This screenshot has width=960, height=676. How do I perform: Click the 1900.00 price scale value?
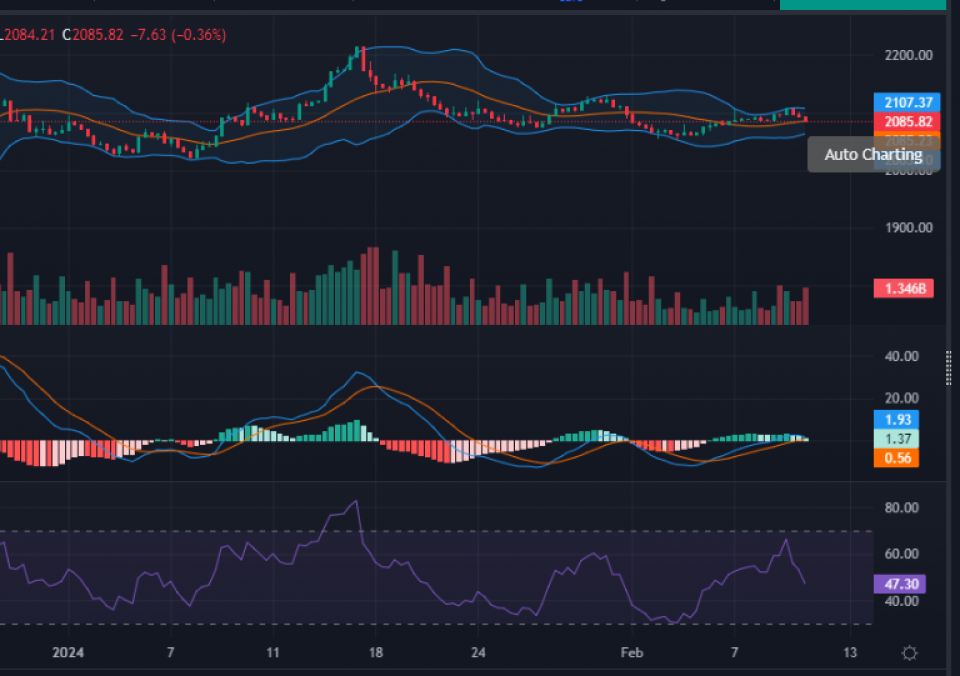(909, 228)
